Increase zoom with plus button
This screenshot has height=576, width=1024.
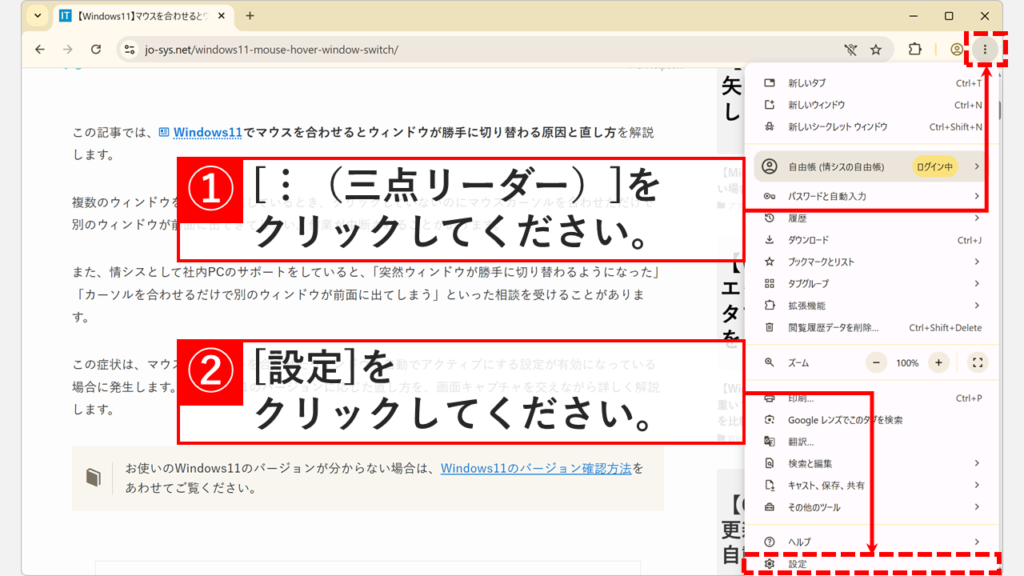coord(938,362)
